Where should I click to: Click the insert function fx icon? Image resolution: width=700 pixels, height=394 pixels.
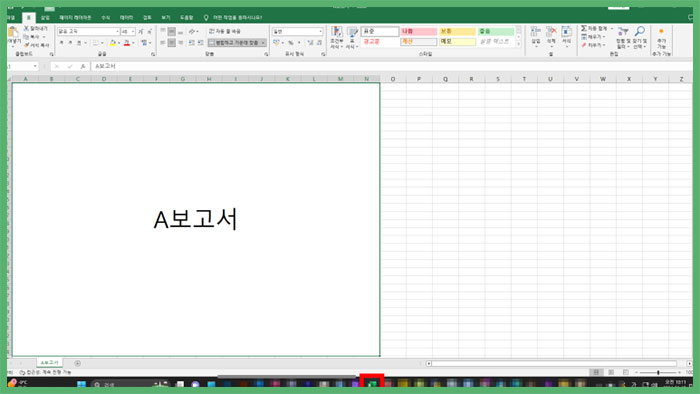83,66
